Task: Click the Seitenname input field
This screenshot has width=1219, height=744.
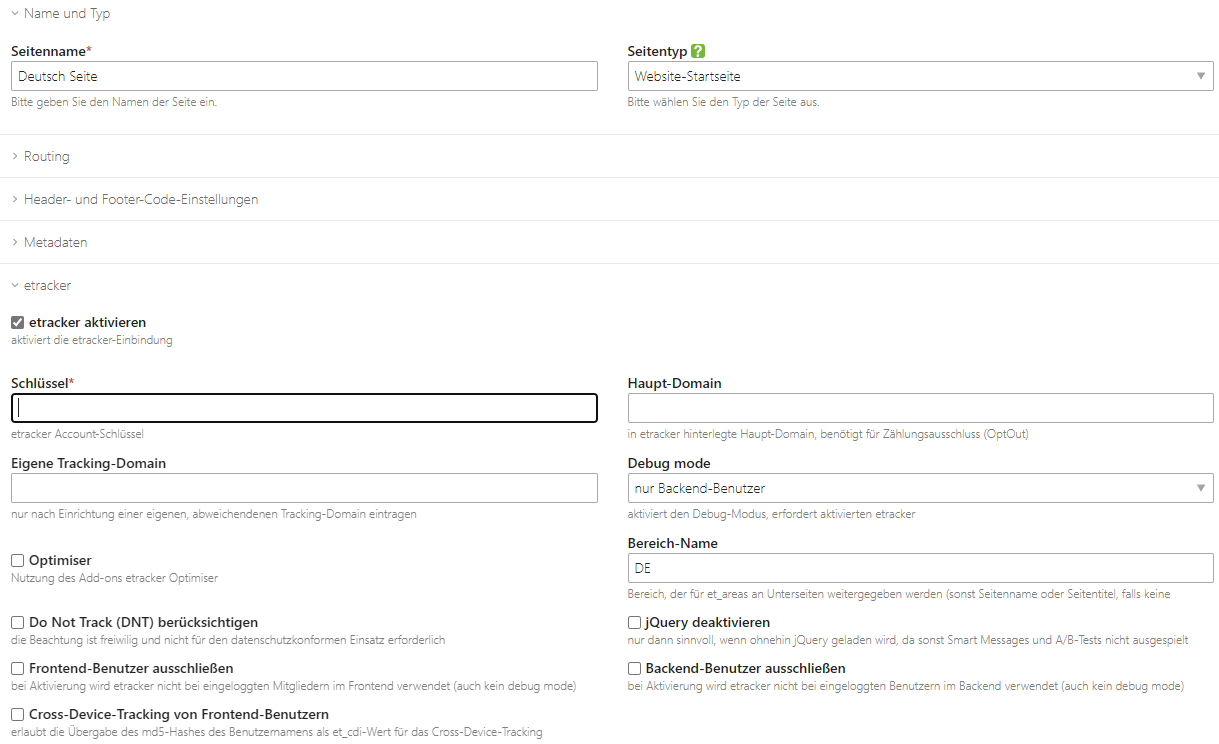Action: click(x=304, y=77)
